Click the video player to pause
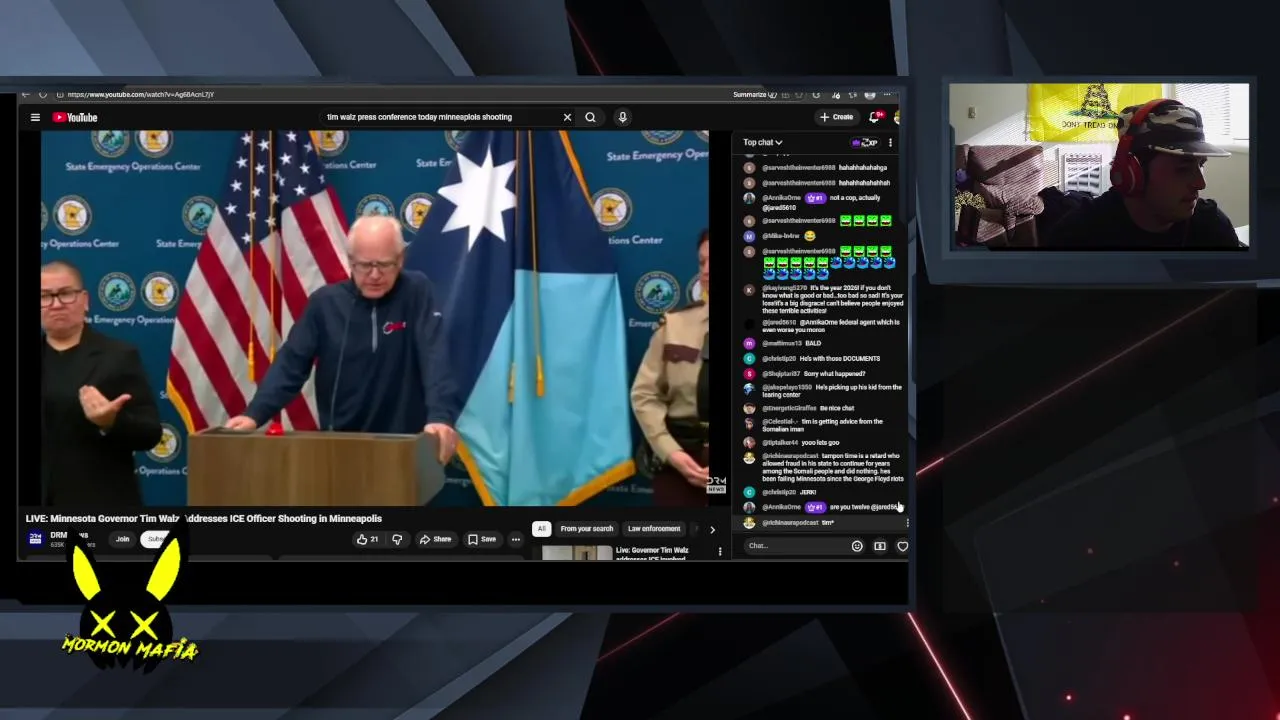 pos(375,318)
